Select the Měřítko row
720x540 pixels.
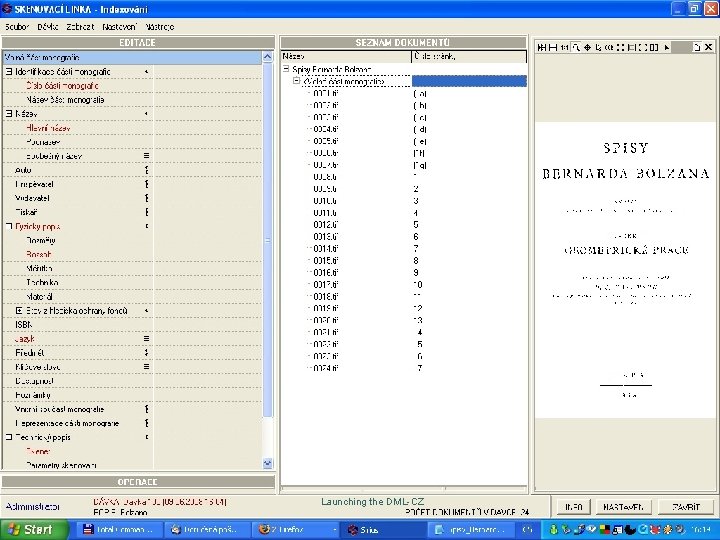132,268
